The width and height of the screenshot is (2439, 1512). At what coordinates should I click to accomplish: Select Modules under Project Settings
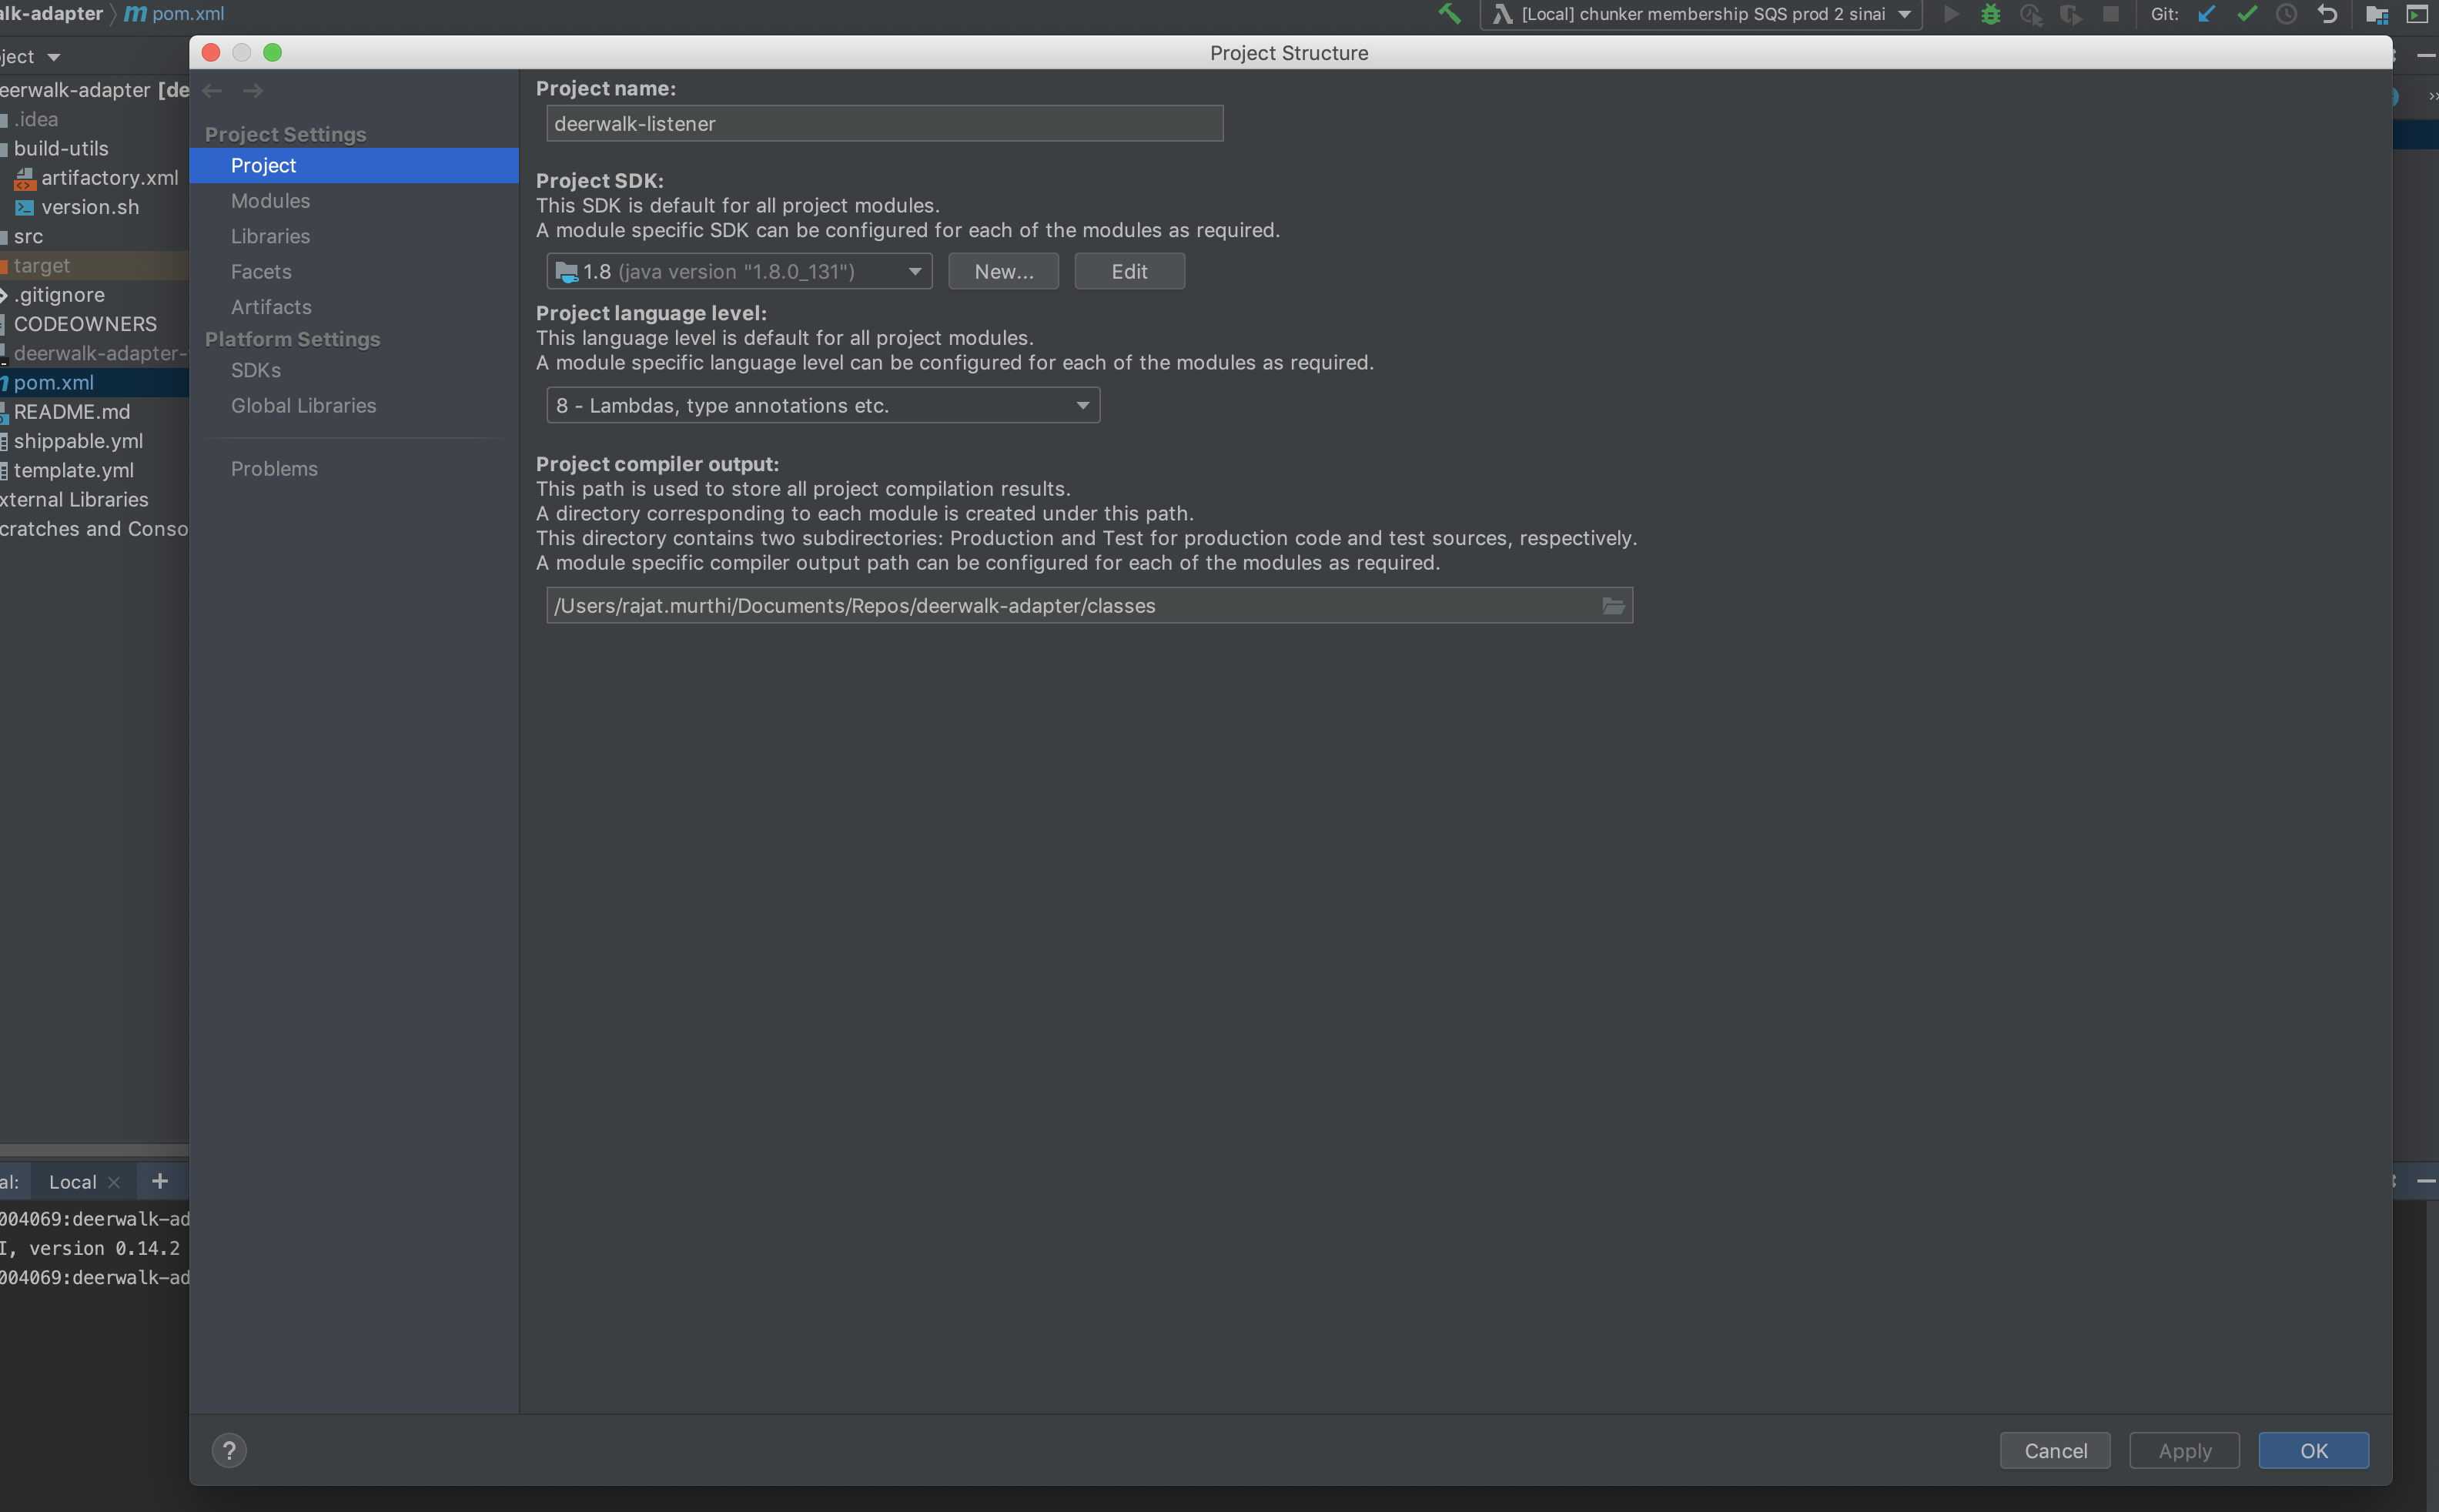271,200
